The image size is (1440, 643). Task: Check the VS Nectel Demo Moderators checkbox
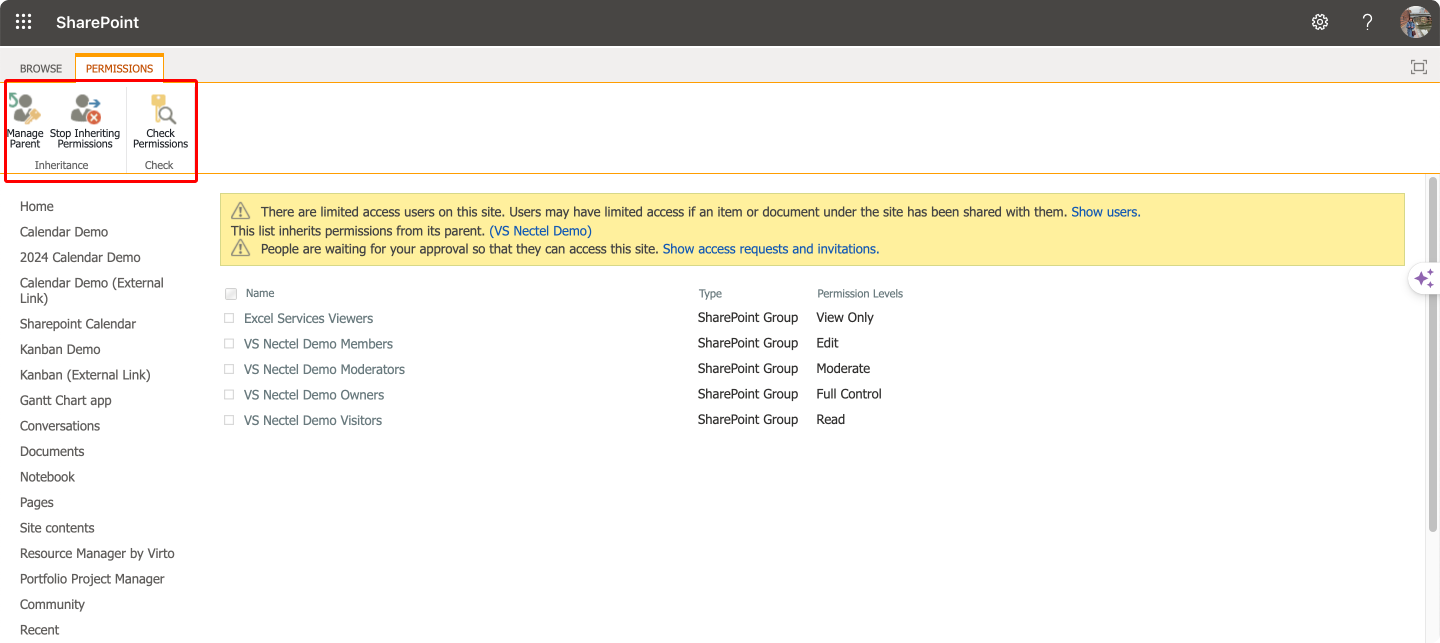[x=229, y=369]
